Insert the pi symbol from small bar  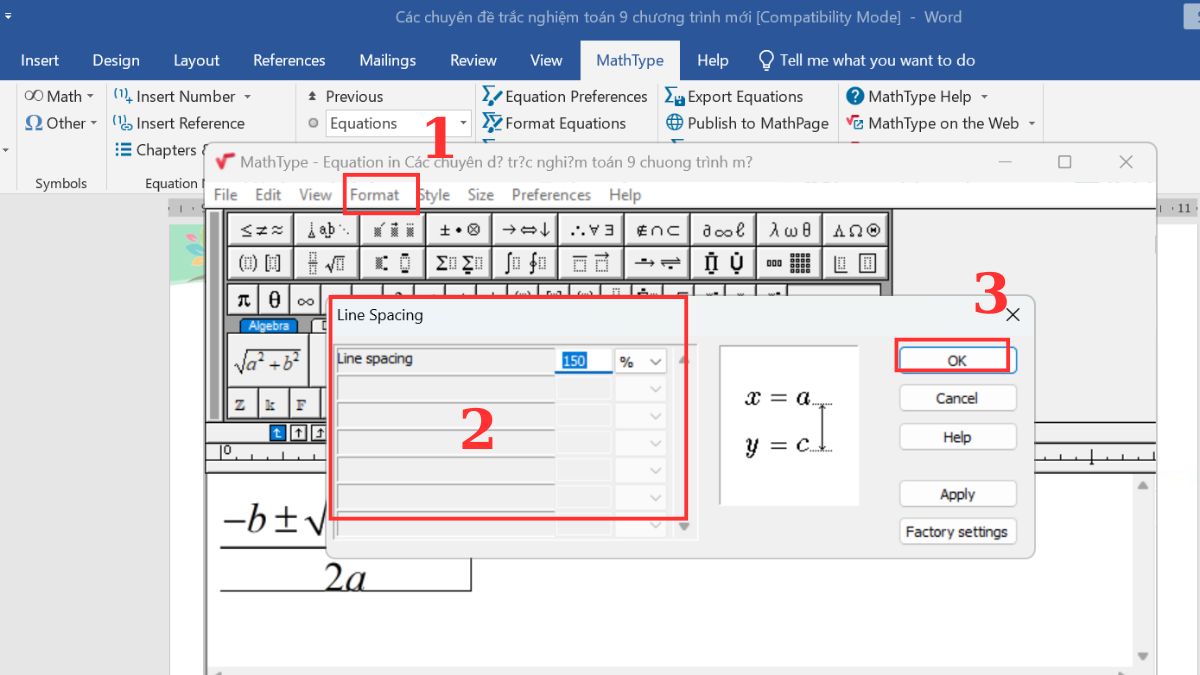point(244,299)
